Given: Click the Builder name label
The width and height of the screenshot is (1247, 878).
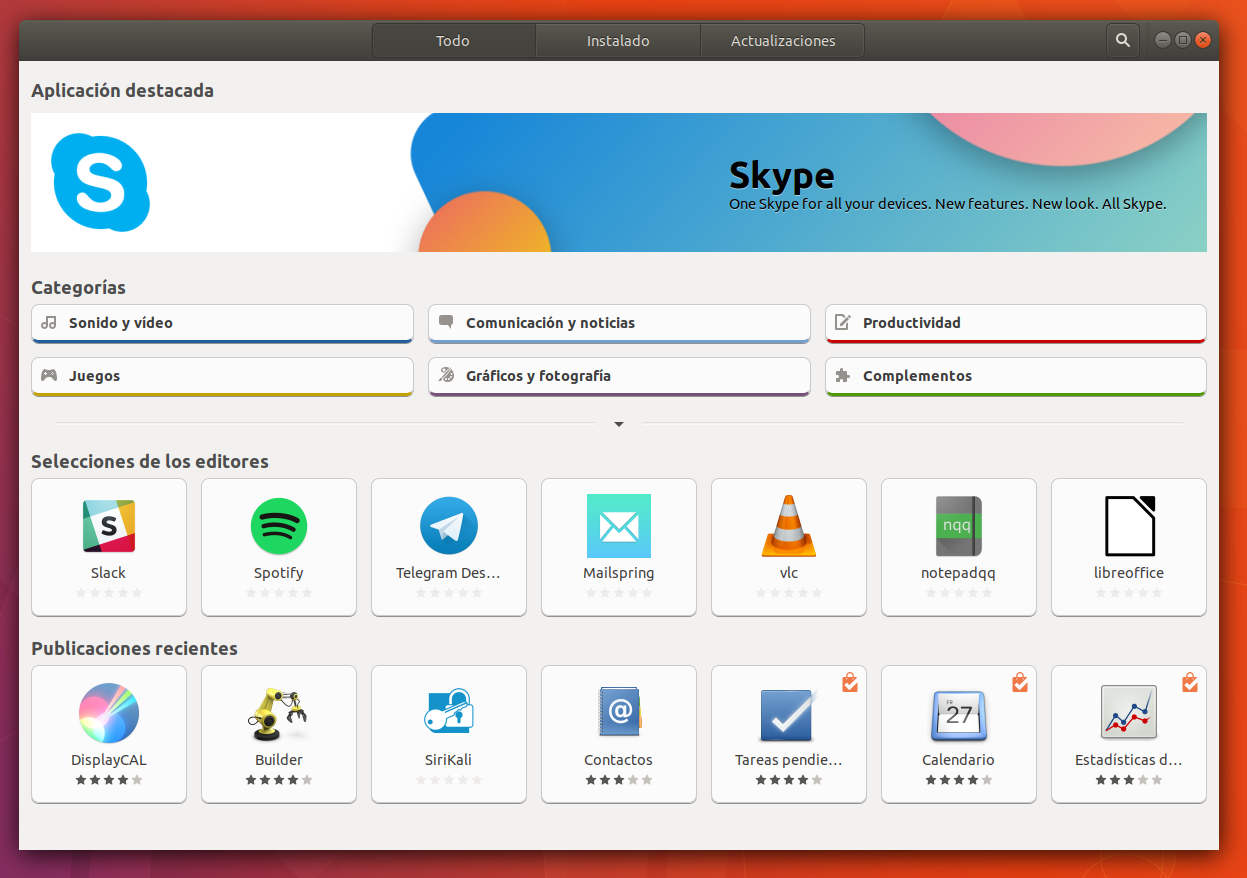Looking at the screenshot, I should [279, 760].
